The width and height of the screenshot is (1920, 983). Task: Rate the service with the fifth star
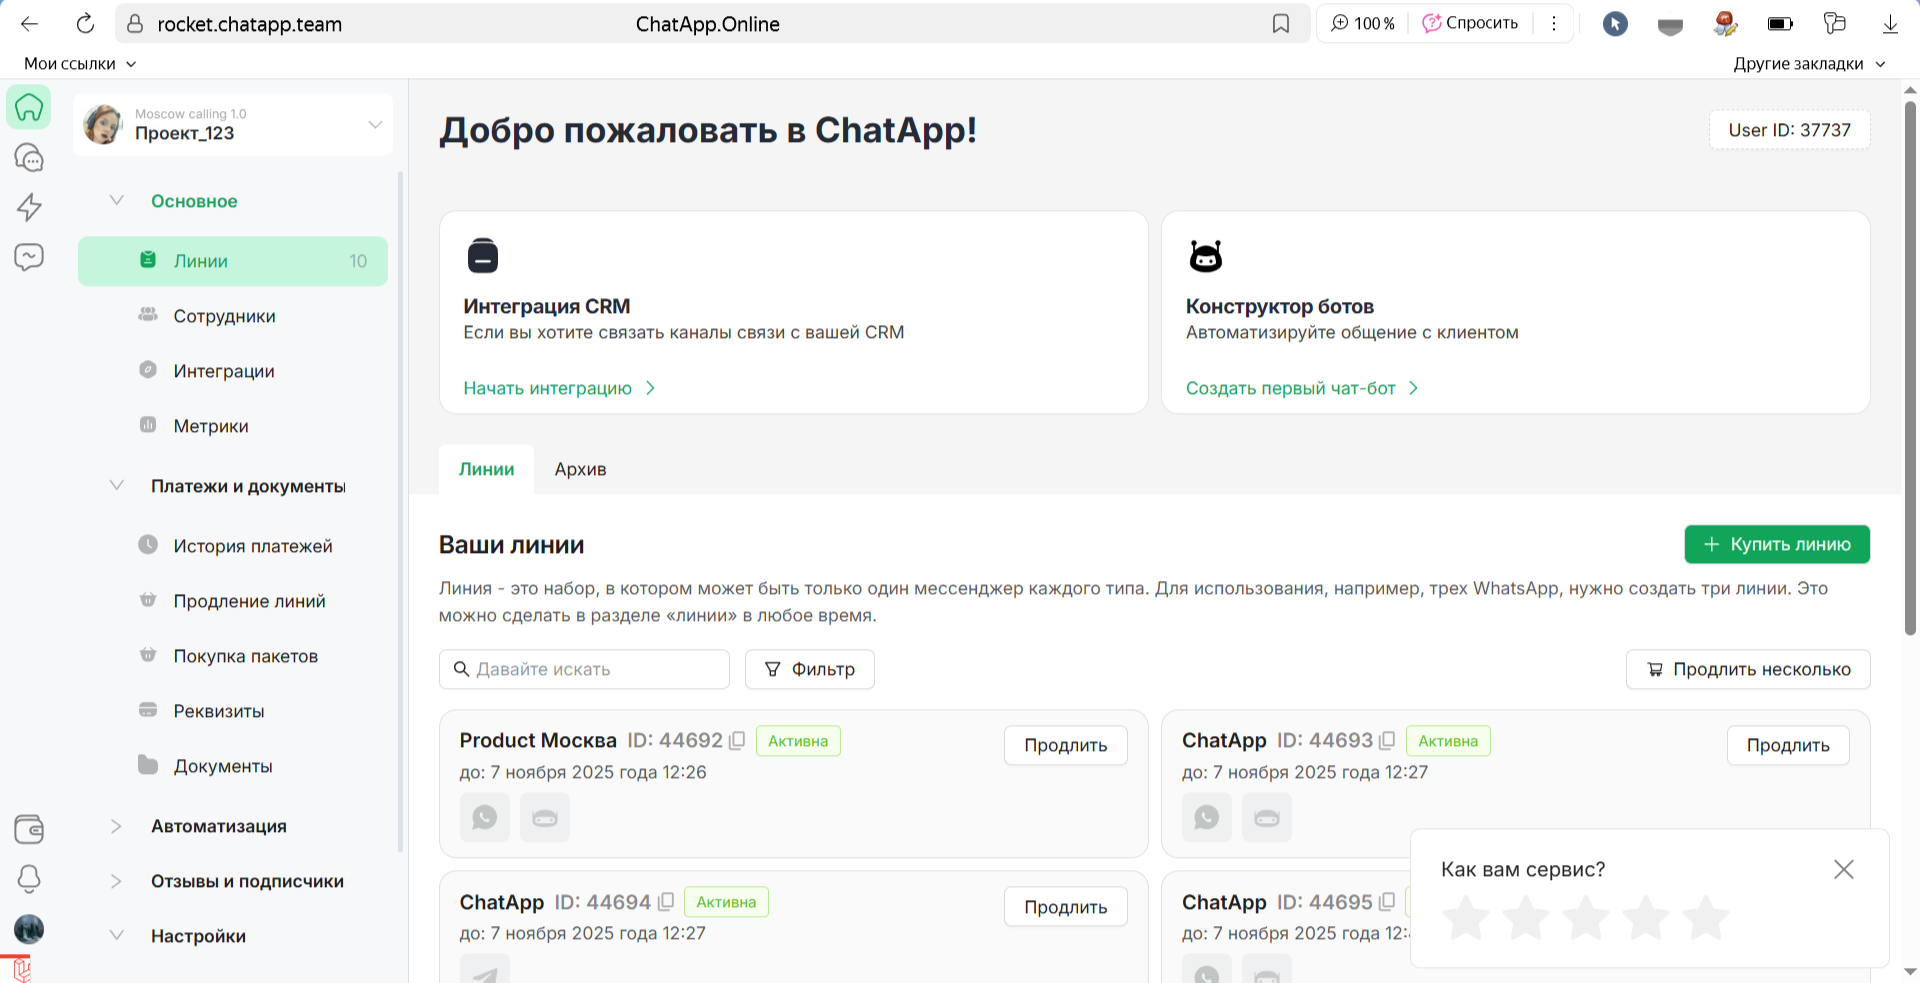pyautogui.click(x=1705, y=918)
